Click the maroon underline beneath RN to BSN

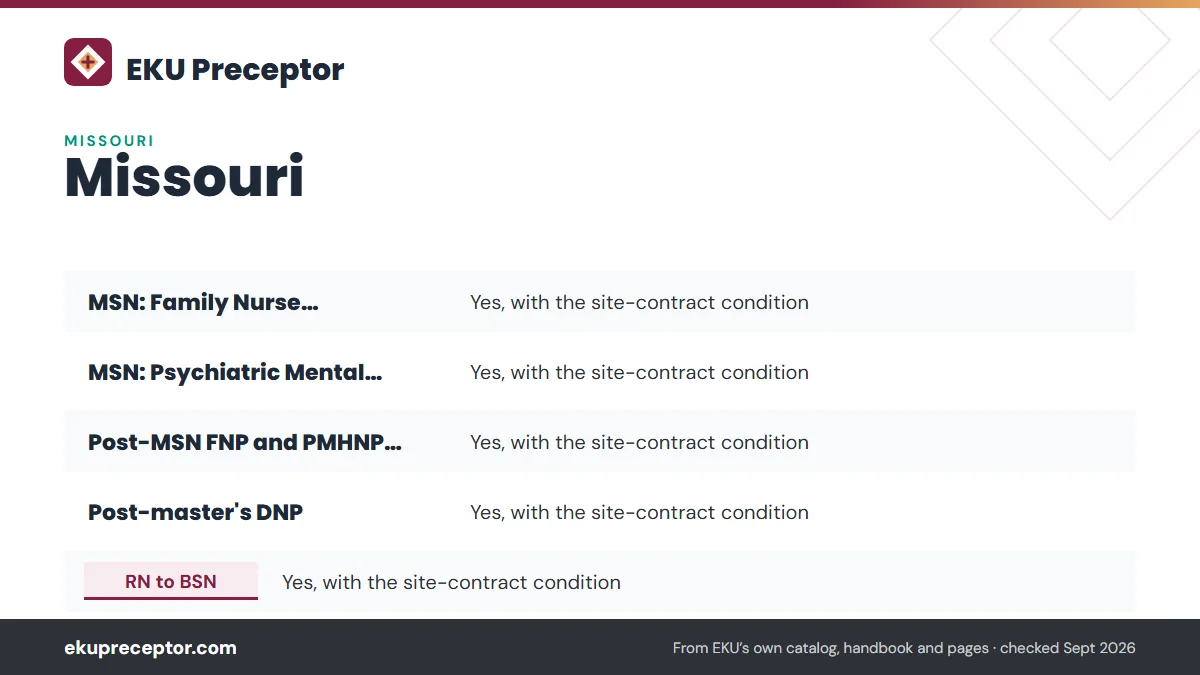pos(171,598)
